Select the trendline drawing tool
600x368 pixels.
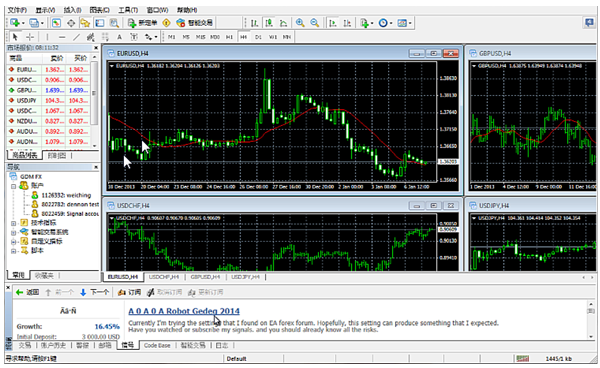tap(77, 37)
